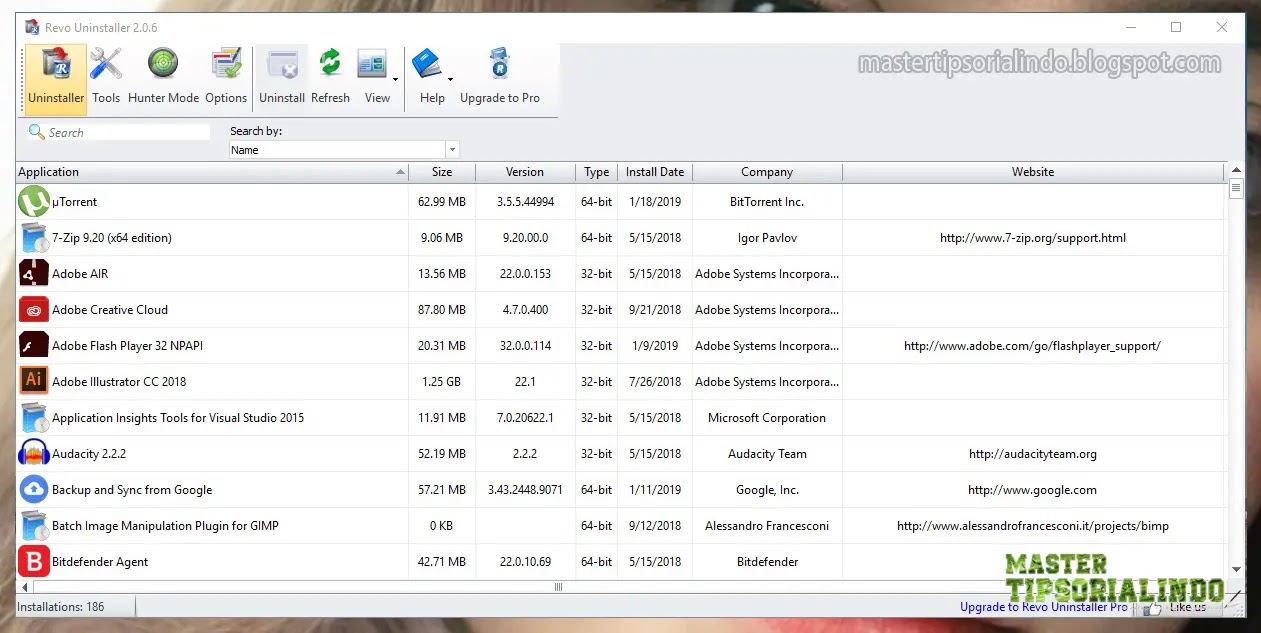Screen dimensions: 1261x633
Task: Click the View toolbar icon
Action: (373, 65)
